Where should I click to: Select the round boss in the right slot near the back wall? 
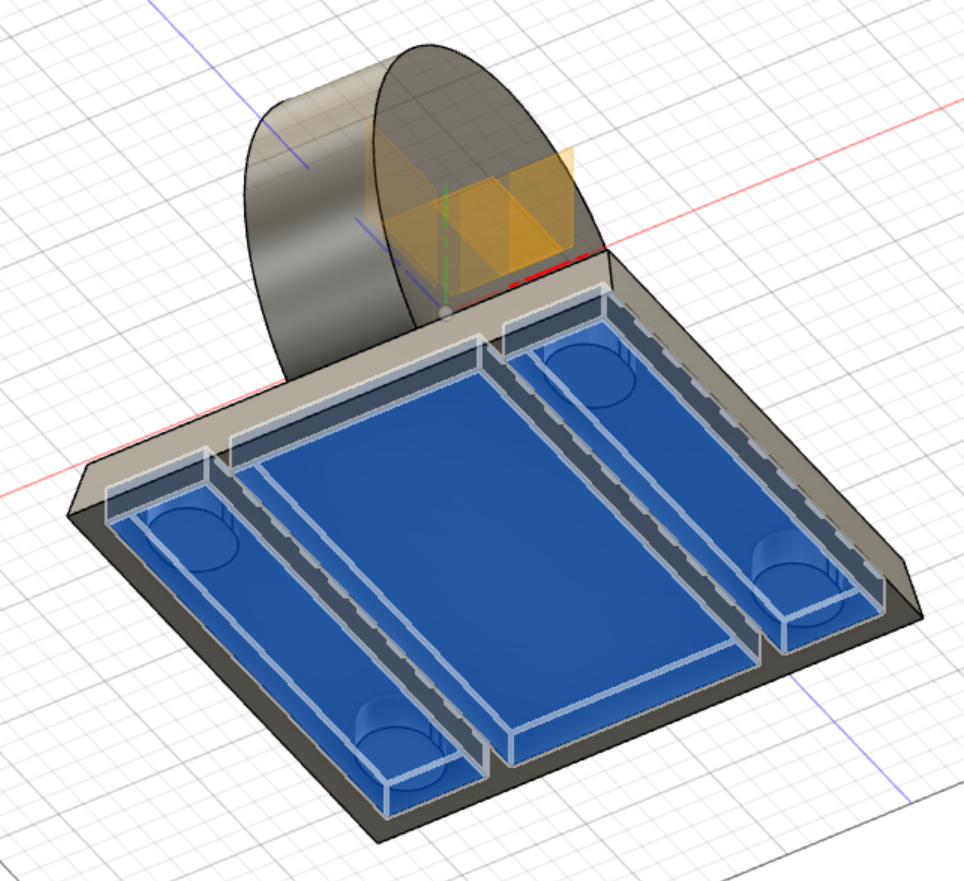589,375
